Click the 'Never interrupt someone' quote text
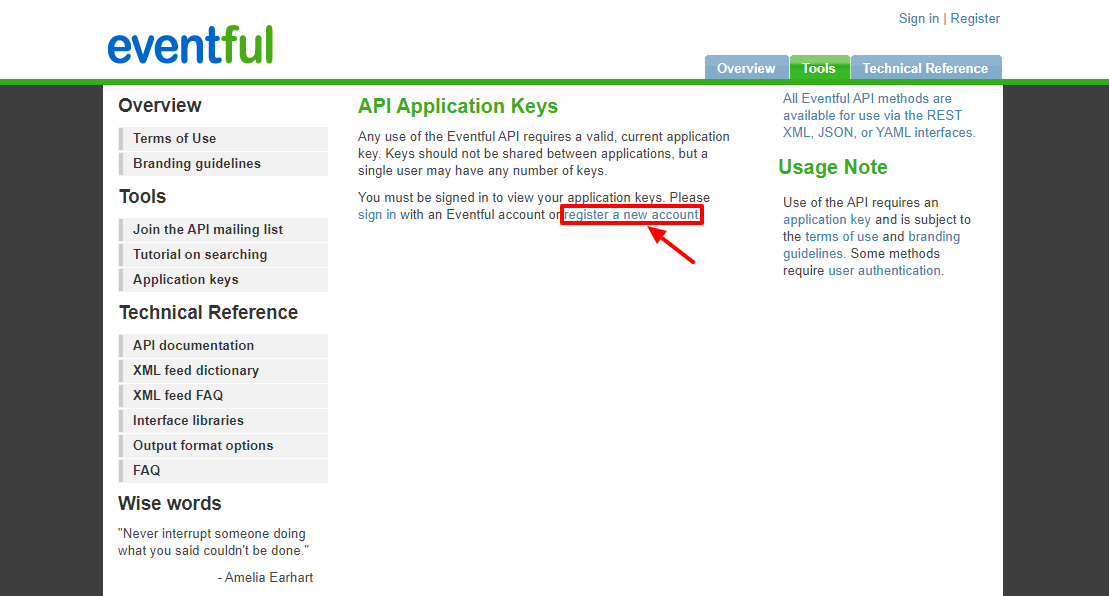Viewport: 1109px width, 596px height. point(214,542)
